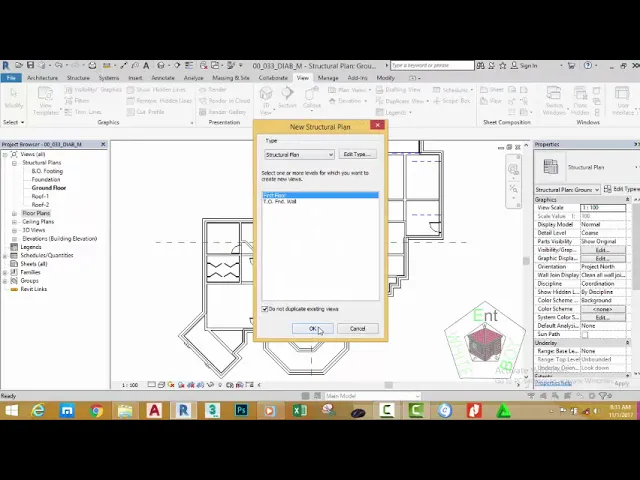The image size is (640, 480).
Task: Click the binoculars search icon
Action: click(x=480, y=65)
